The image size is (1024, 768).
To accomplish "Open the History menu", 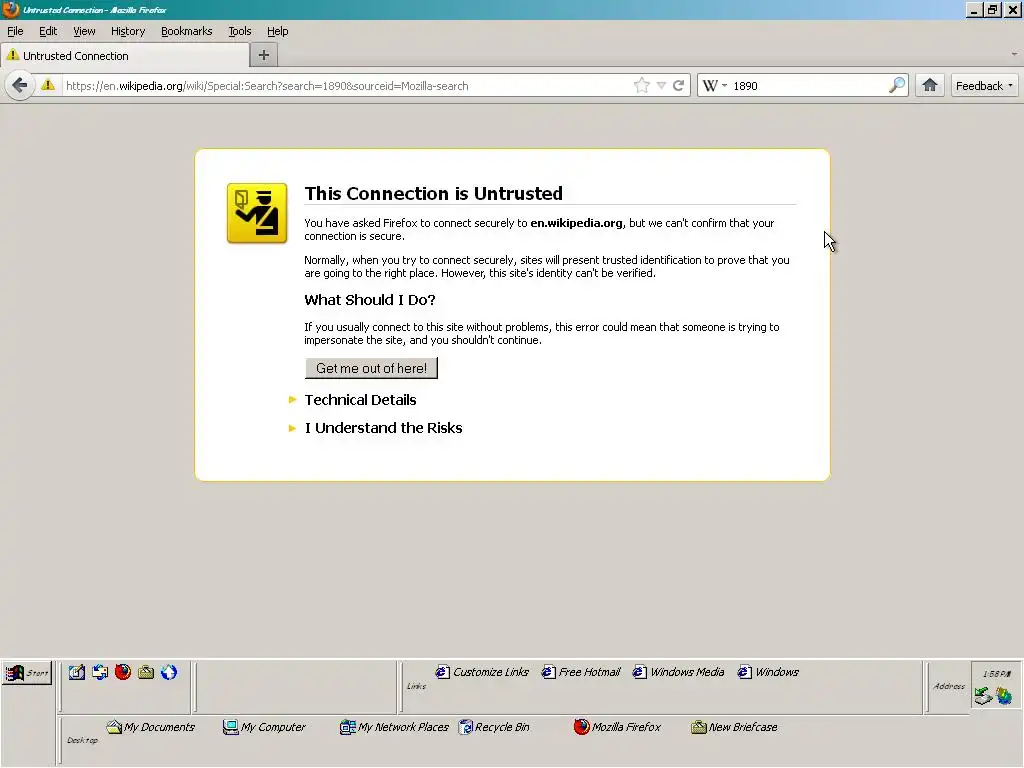I will pos(128,31).
